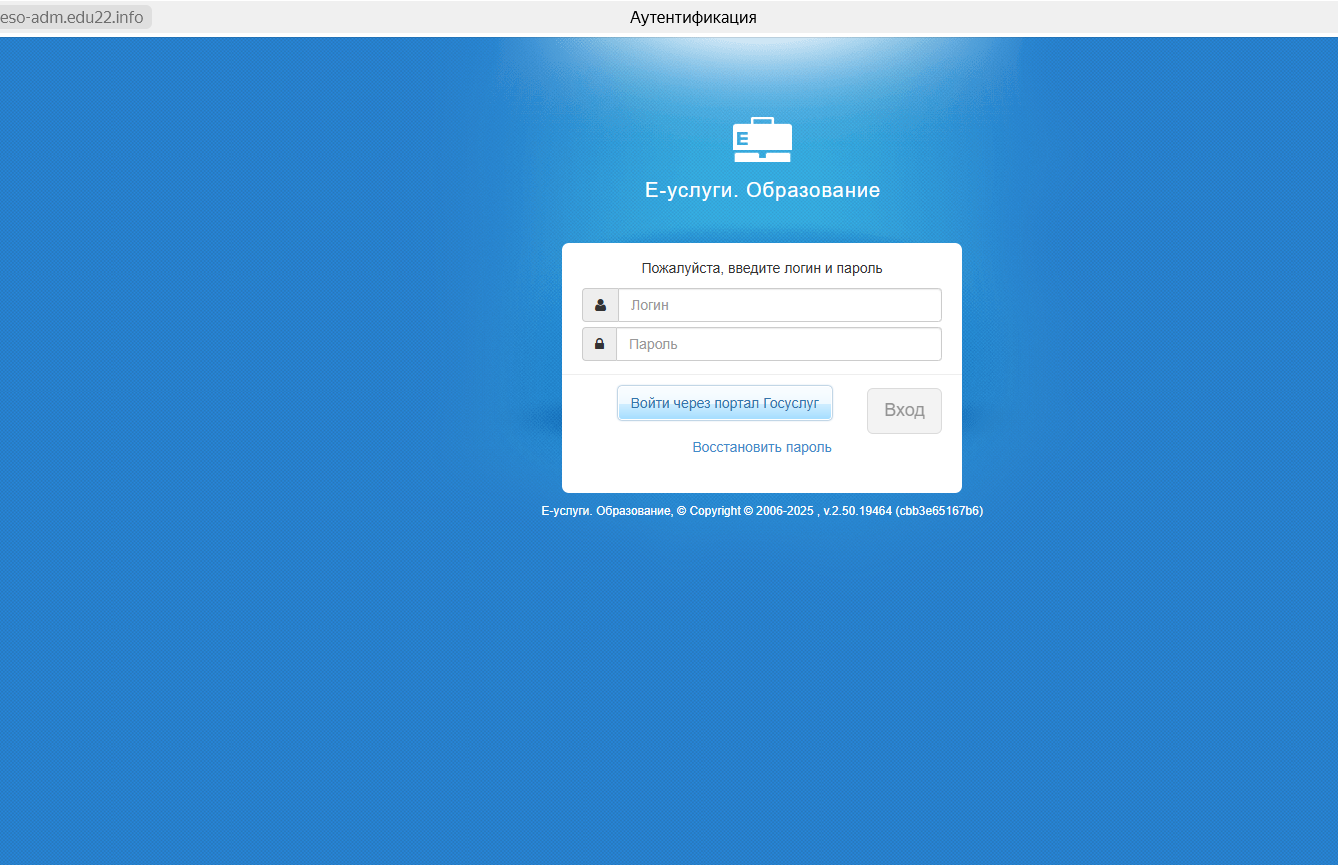
Task: Click the Е-услуги. Образование heading
Action: pos(763,190)
